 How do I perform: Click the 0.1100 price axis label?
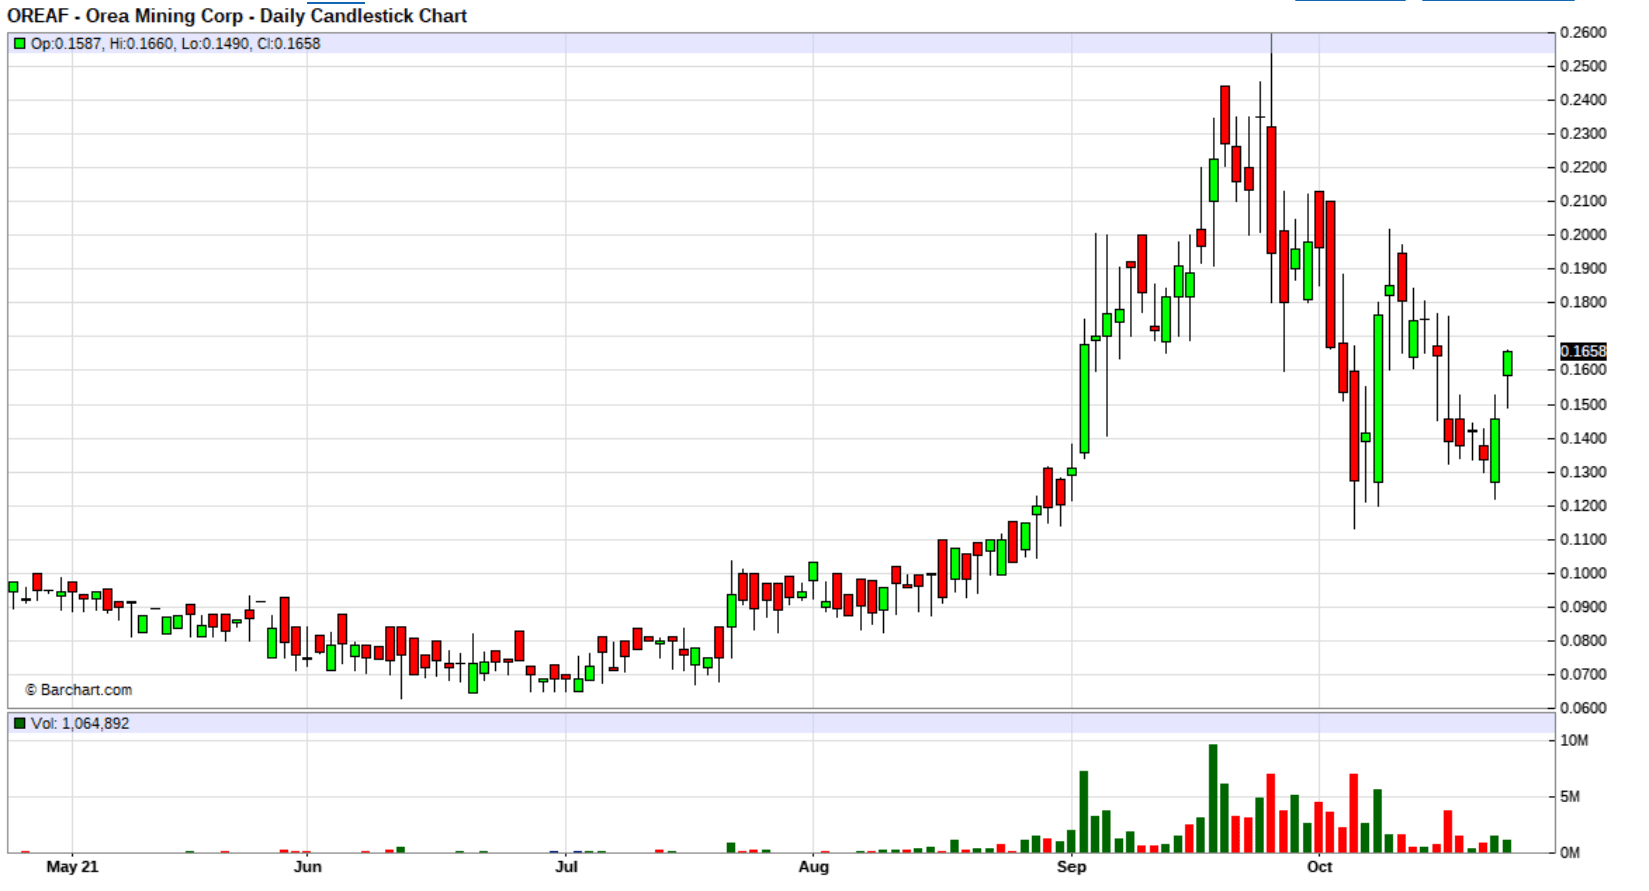[x=1583, y=540]
